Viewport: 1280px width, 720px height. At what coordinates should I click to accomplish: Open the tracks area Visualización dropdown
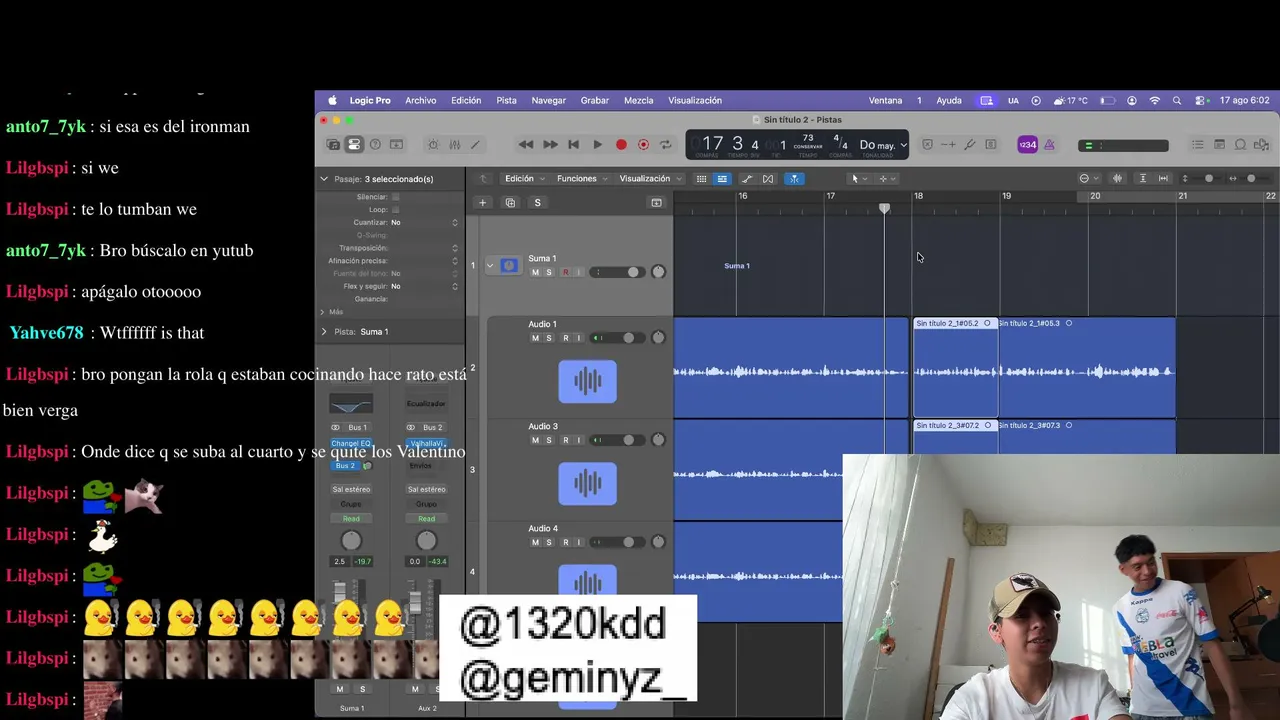click(650, 179)
